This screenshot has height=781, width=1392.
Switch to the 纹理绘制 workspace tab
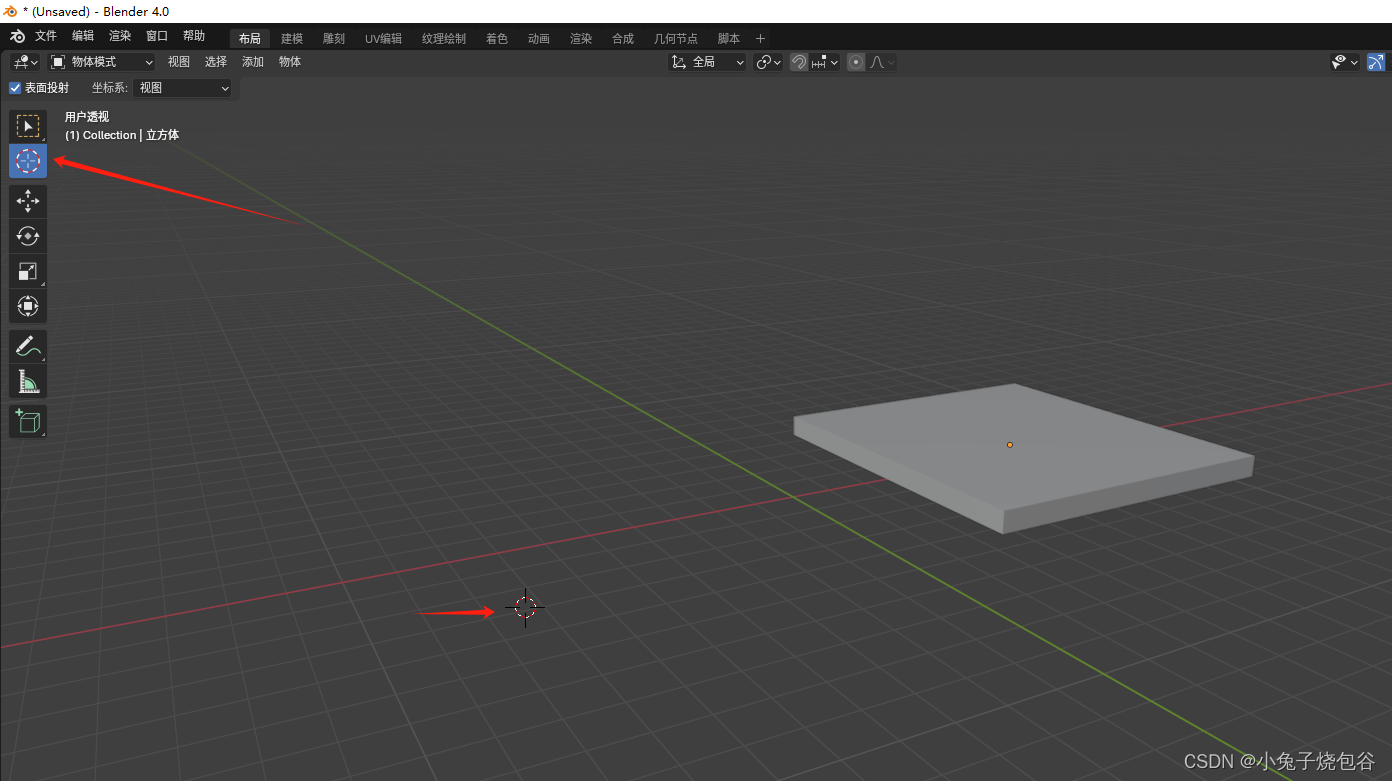pos(444,39)
